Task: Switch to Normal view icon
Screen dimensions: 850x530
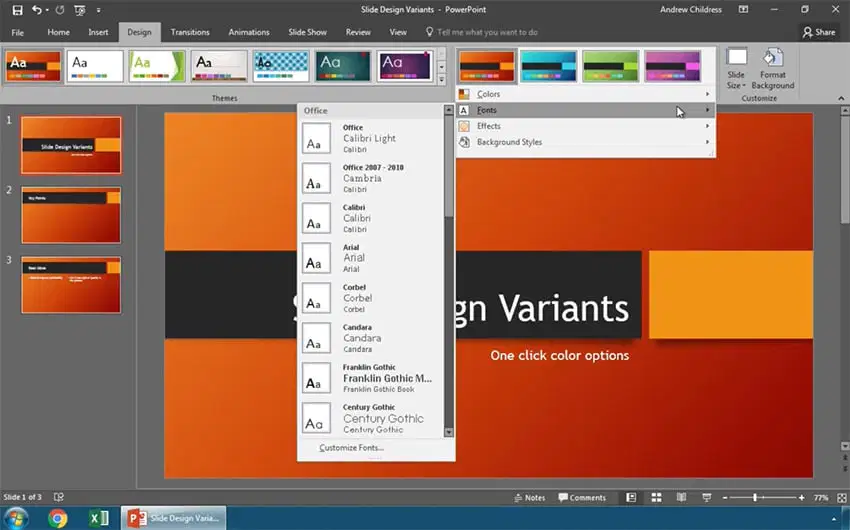Action: (631, 497)
